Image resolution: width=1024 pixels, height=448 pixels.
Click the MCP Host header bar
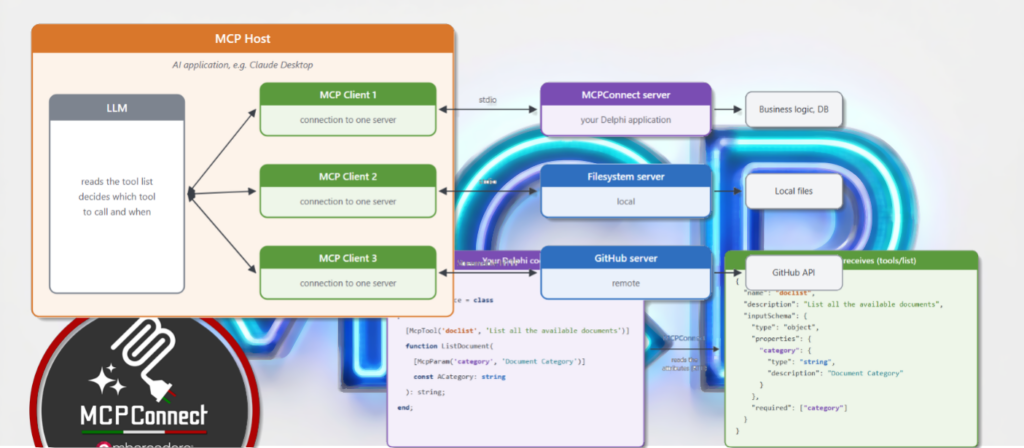242,39
